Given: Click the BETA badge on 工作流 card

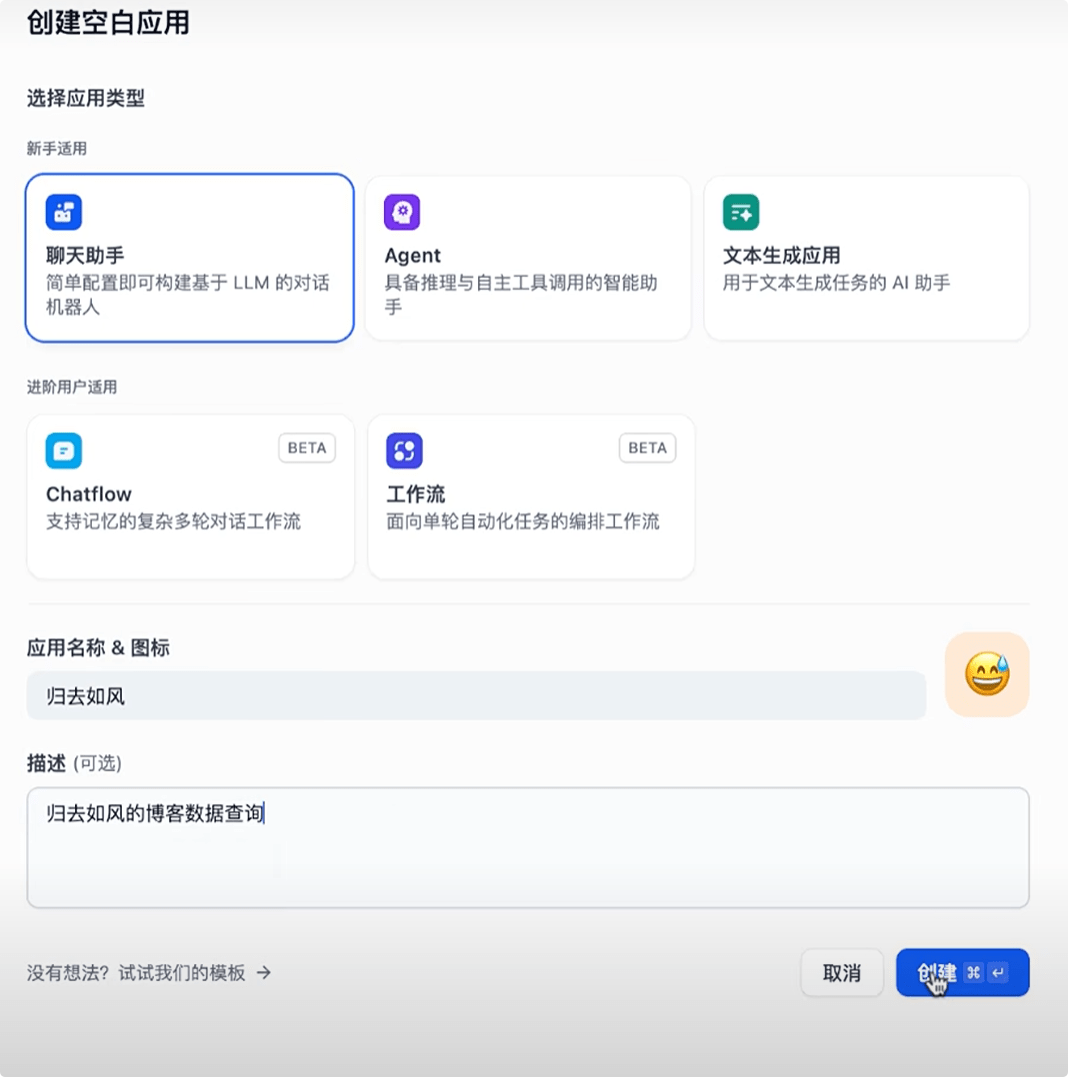Looking at the screenshot, I should (647, 449).
